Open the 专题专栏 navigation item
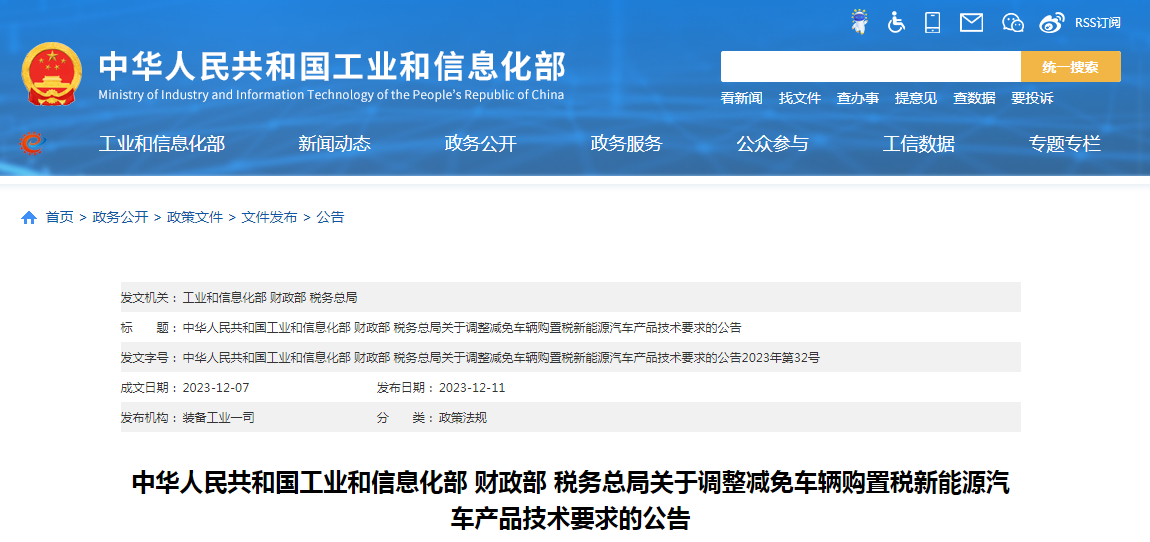The height and width of the screenshot is (542, 1150). [x=1064, y=144]
